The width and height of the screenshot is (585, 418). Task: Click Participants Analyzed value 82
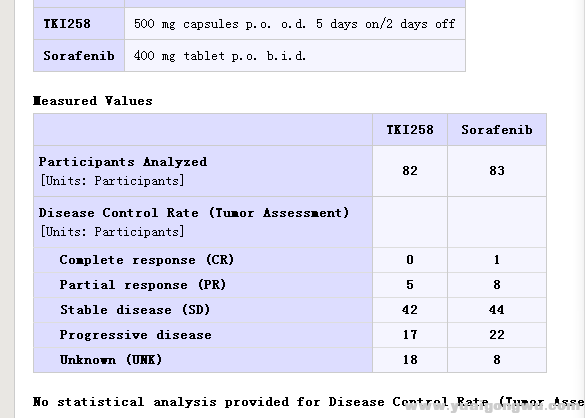coord(410,171)
